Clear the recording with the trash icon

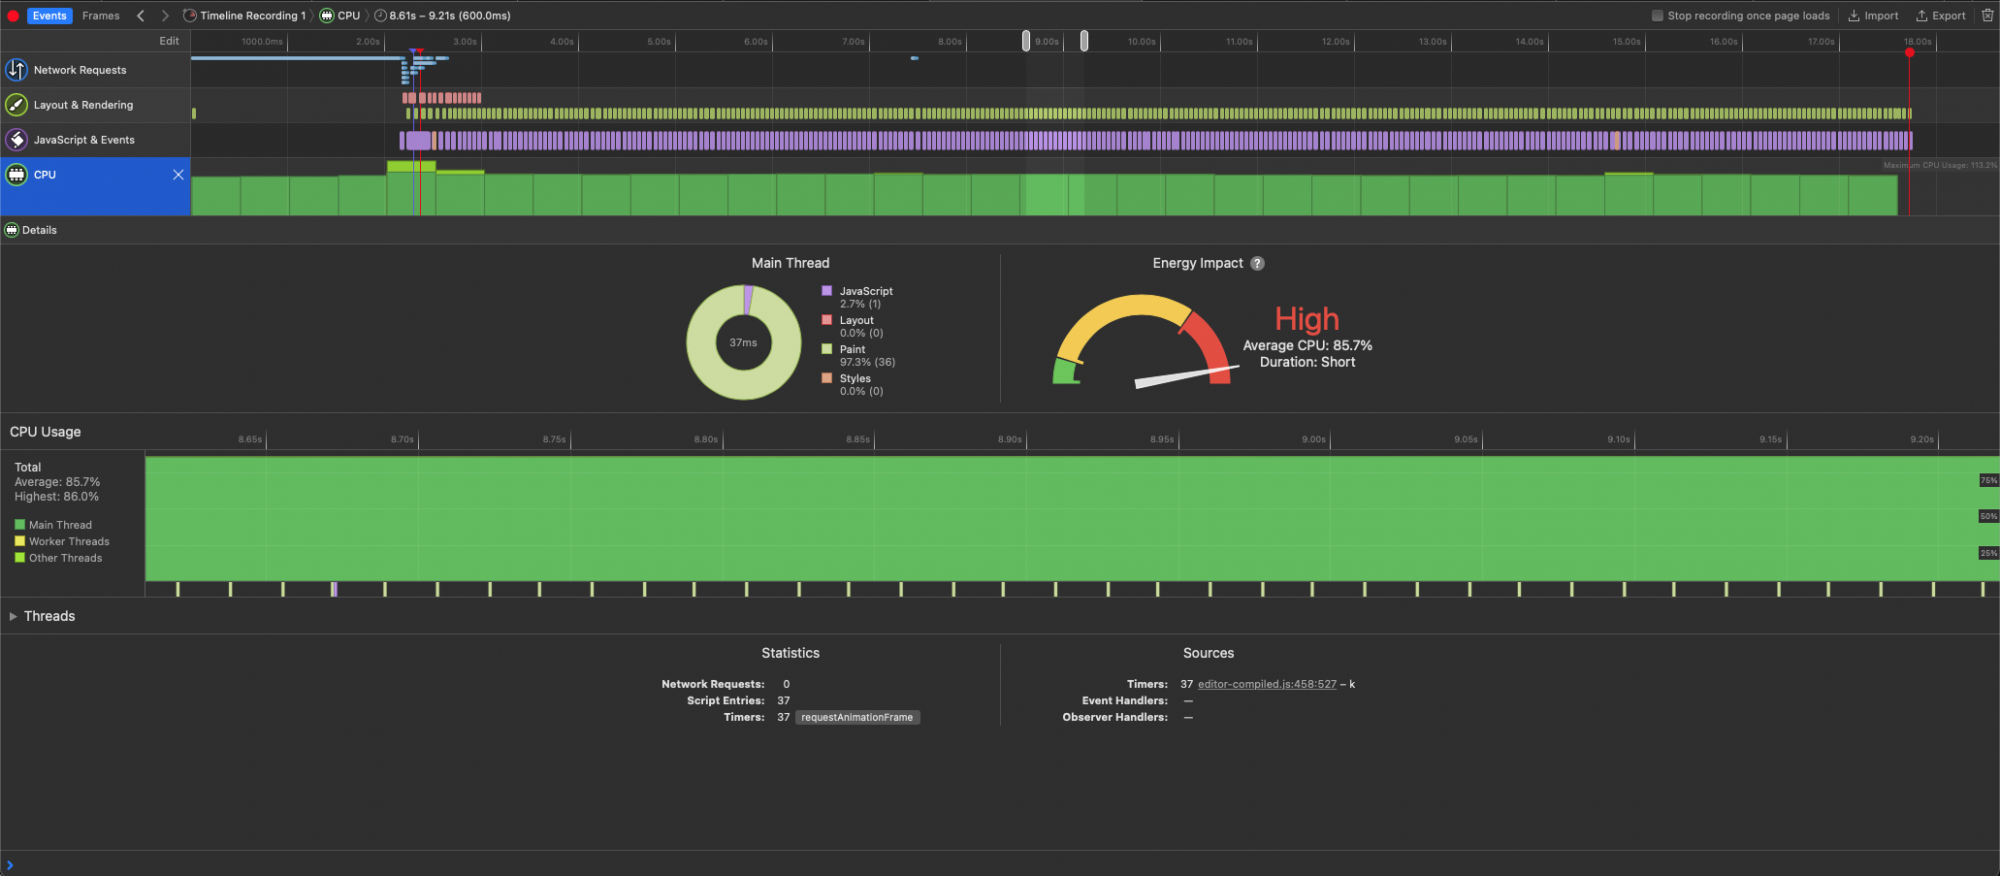(1987, 15)
